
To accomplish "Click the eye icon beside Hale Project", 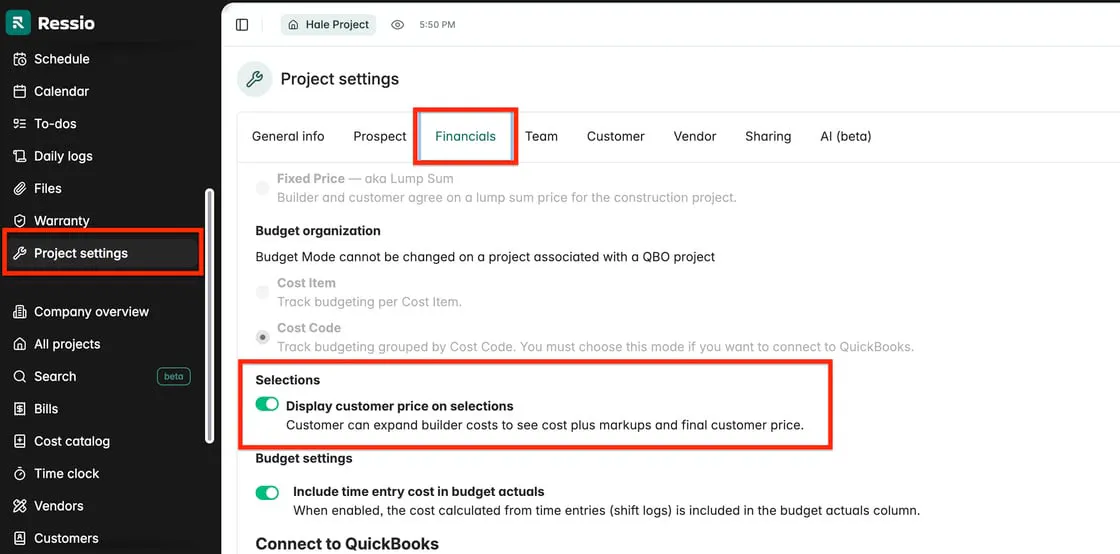I will pos(397,25).
